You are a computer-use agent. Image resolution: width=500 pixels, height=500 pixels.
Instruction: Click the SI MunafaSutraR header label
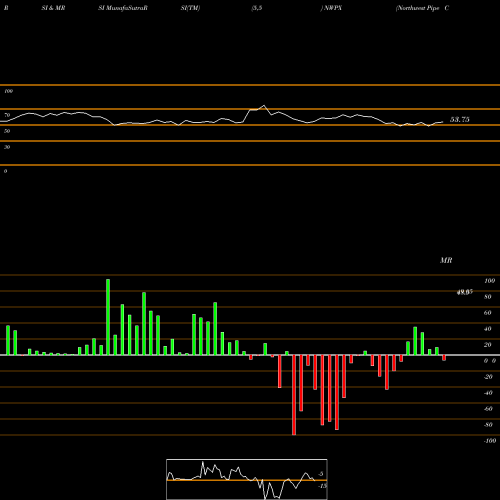click(x=123, y=8)
